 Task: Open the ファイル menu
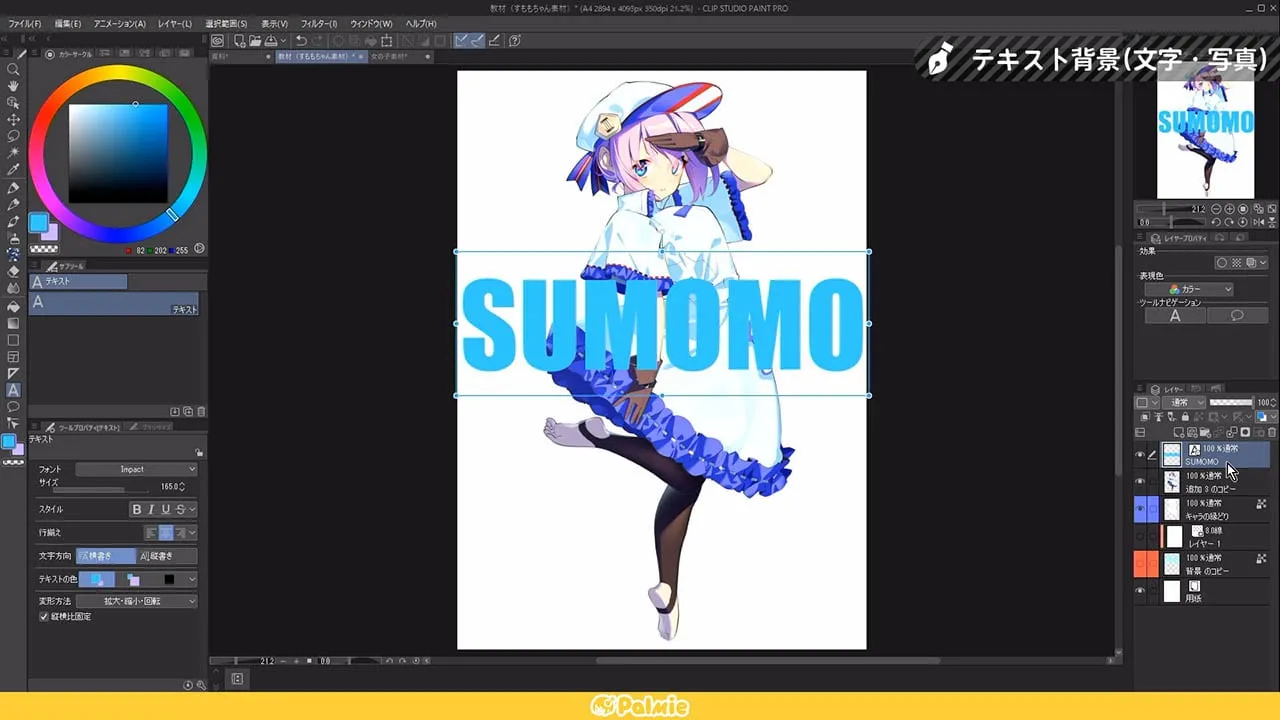pos(22,23)
